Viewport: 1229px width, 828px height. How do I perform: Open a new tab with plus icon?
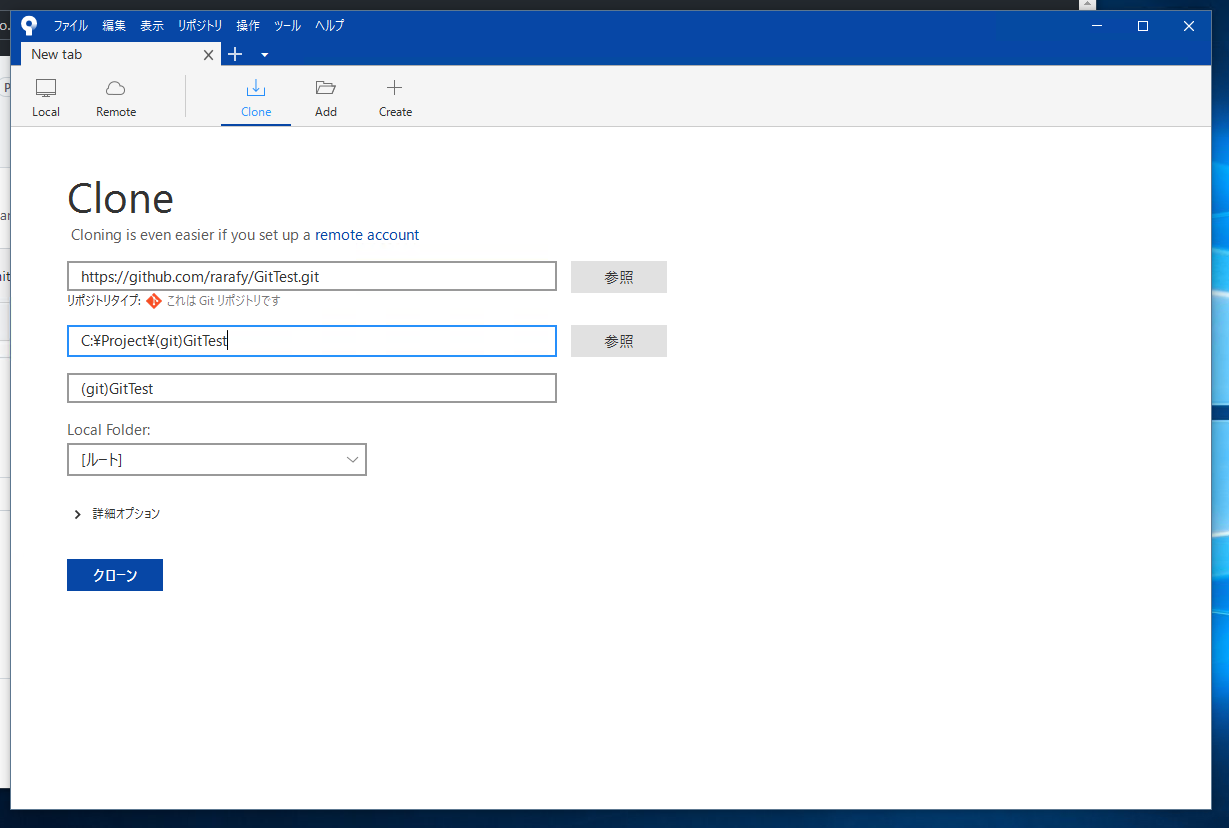tap(235, 54)
